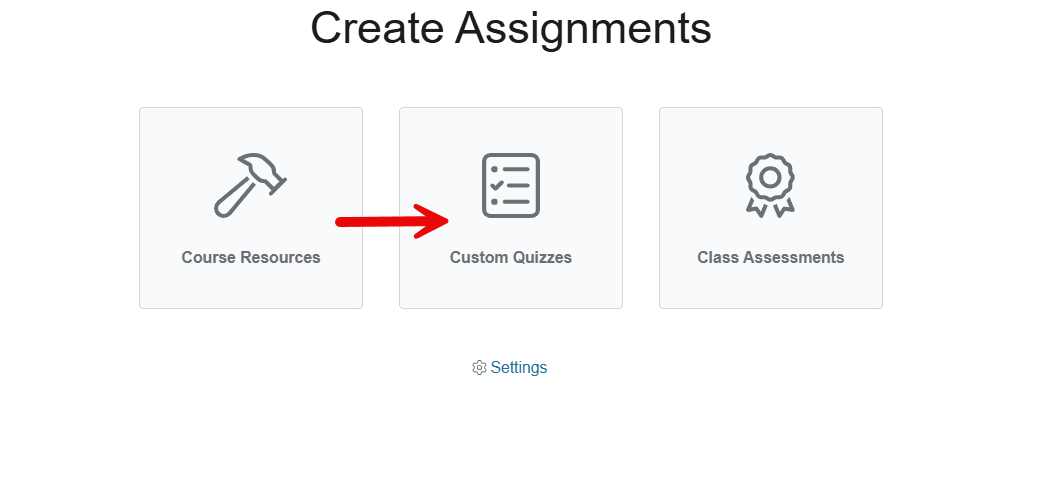Click the Class Assessments label text
The width and height of the screenshot is (1050, 489).
click(x=771, y=257)
